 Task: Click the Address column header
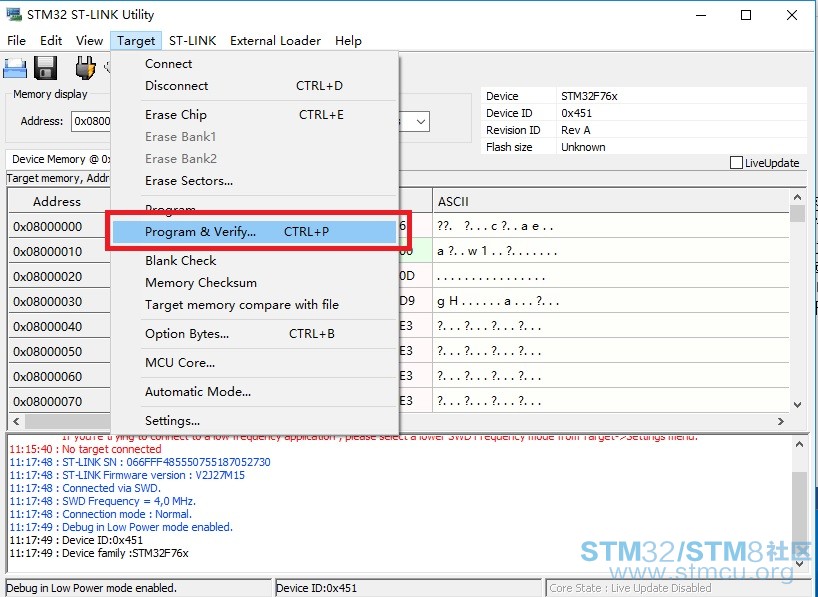point(57,201)
